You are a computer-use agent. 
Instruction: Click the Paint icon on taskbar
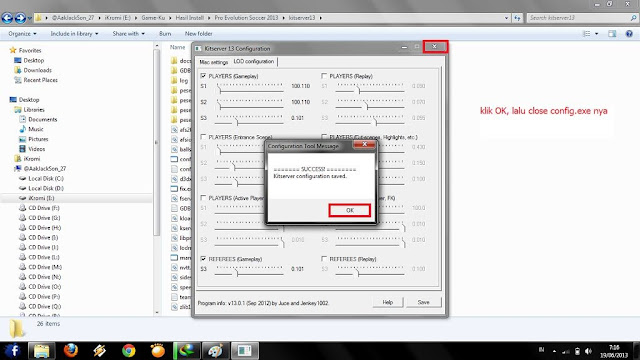[x=216, y=350]
